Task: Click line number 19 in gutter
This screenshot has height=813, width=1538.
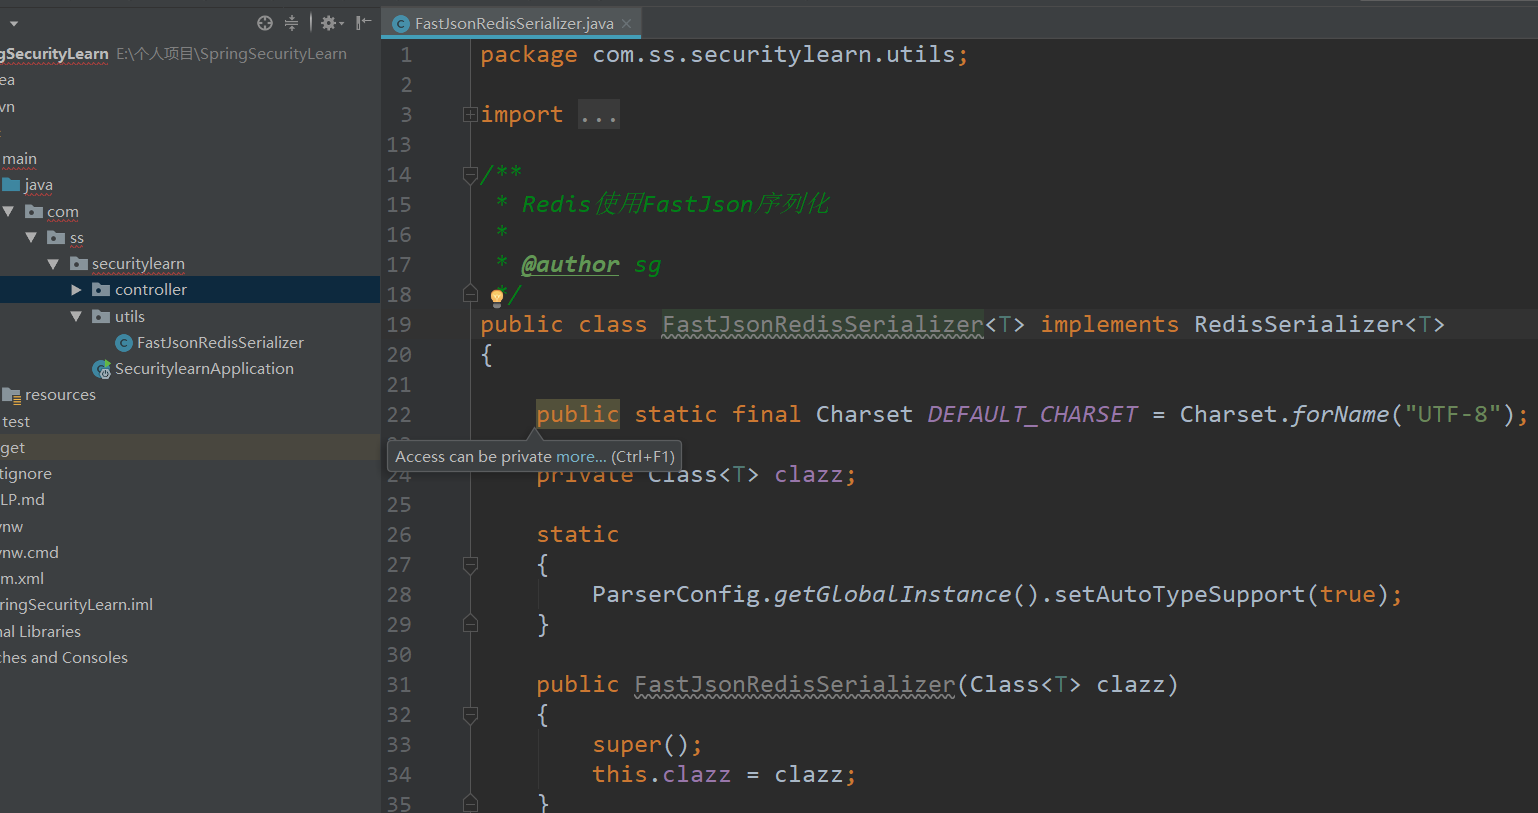Action: (399, 324)
